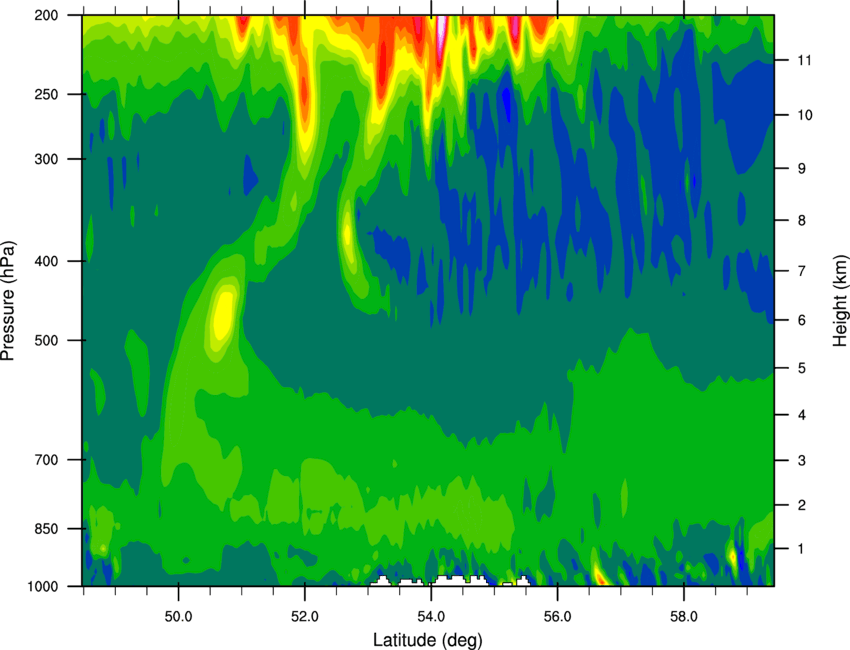Click the Latitude (deg) axis title
The height and width of the screenshot is (650, 850).
(427, 640)
